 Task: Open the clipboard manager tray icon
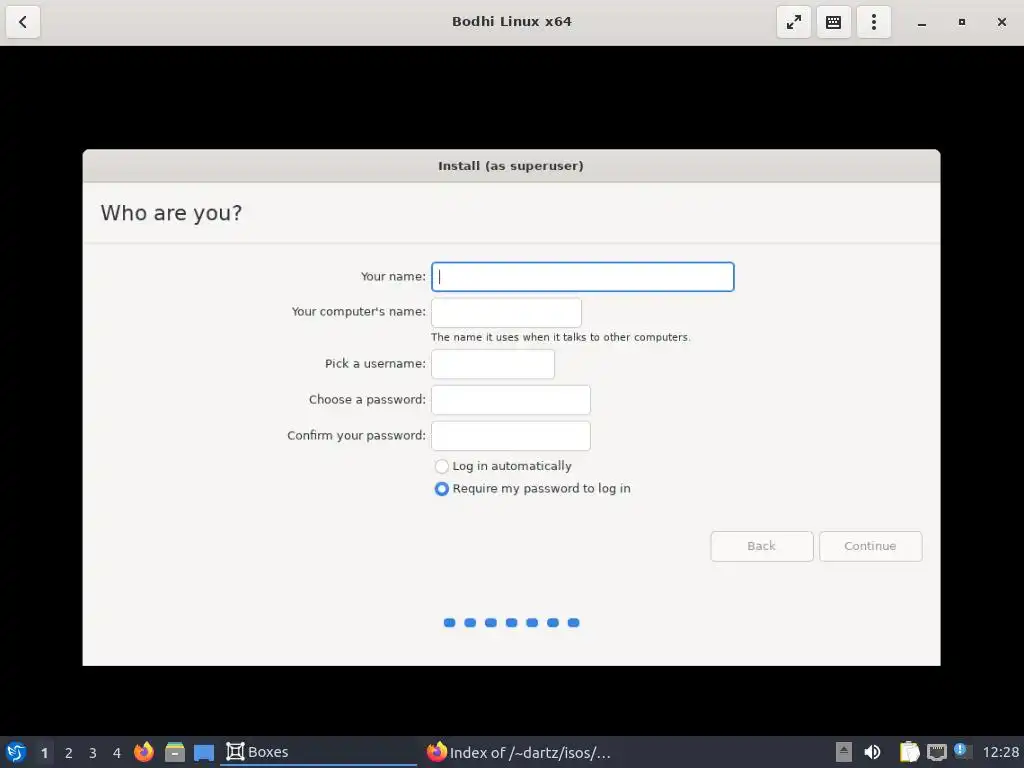click(909, 752)
